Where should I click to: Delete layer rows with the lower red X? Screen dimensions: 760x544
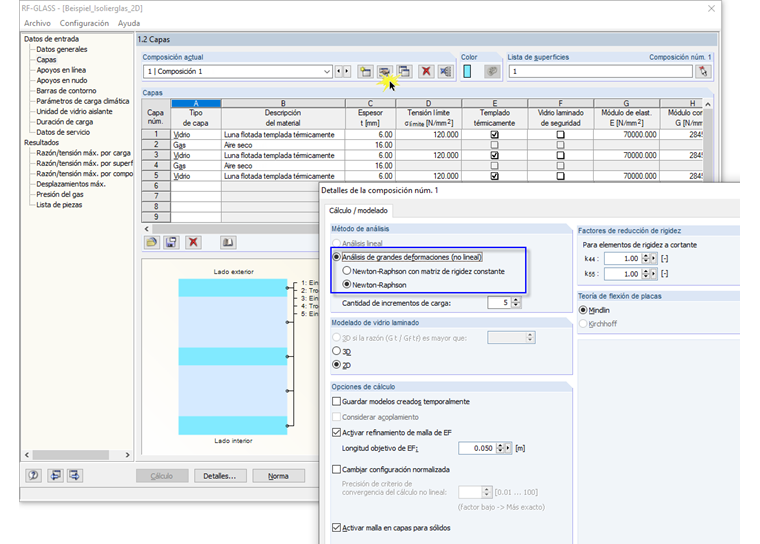pyautogui.click(x=193, y=242)
